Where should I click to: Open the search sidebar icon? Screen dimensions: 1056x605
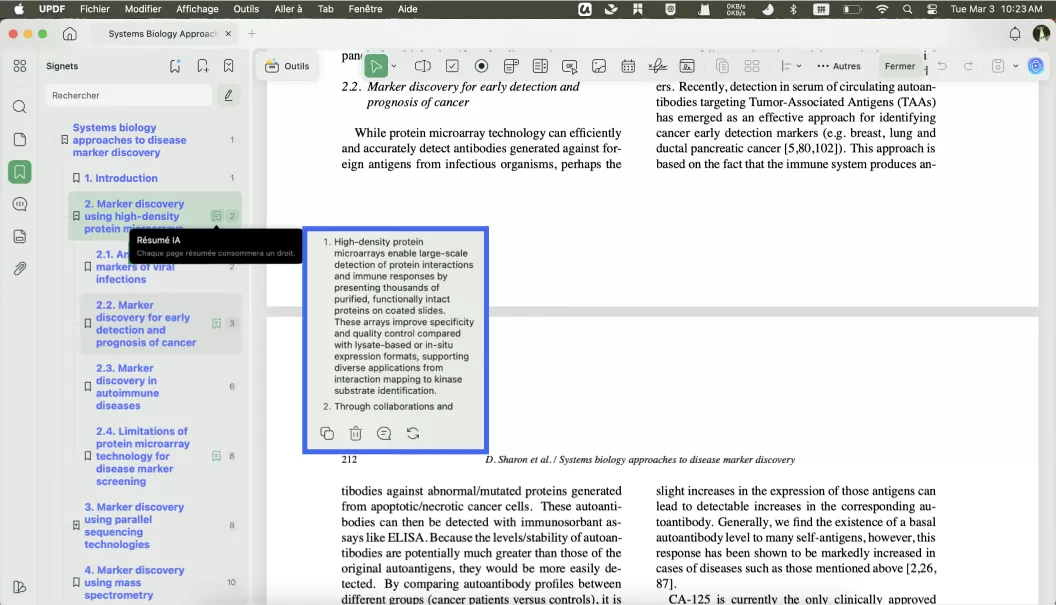click(x=20, y=107)
